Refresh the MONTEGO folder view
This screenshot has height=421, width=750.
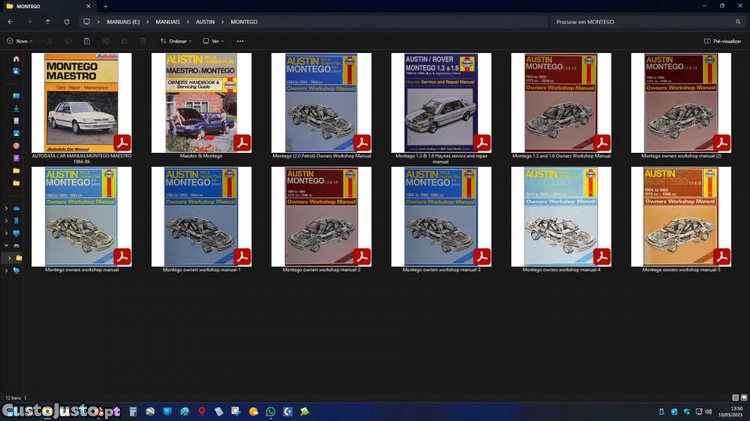click(x=66, y=21)
